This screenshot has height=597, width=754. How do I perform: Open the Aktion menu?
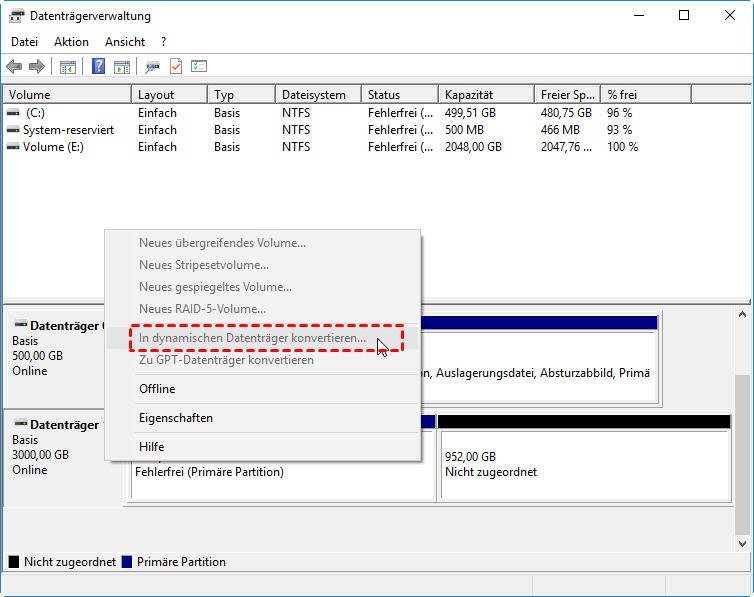point(71,42)
